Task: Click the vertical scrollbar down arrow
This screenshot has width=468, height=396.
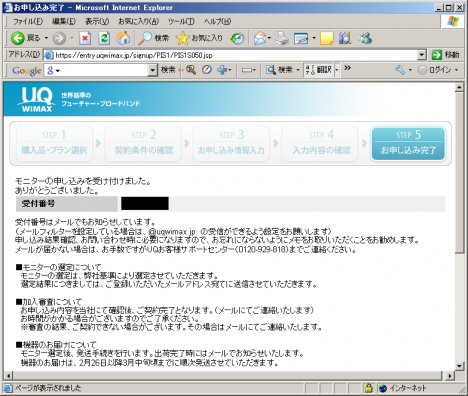Action: pos(459,366)
